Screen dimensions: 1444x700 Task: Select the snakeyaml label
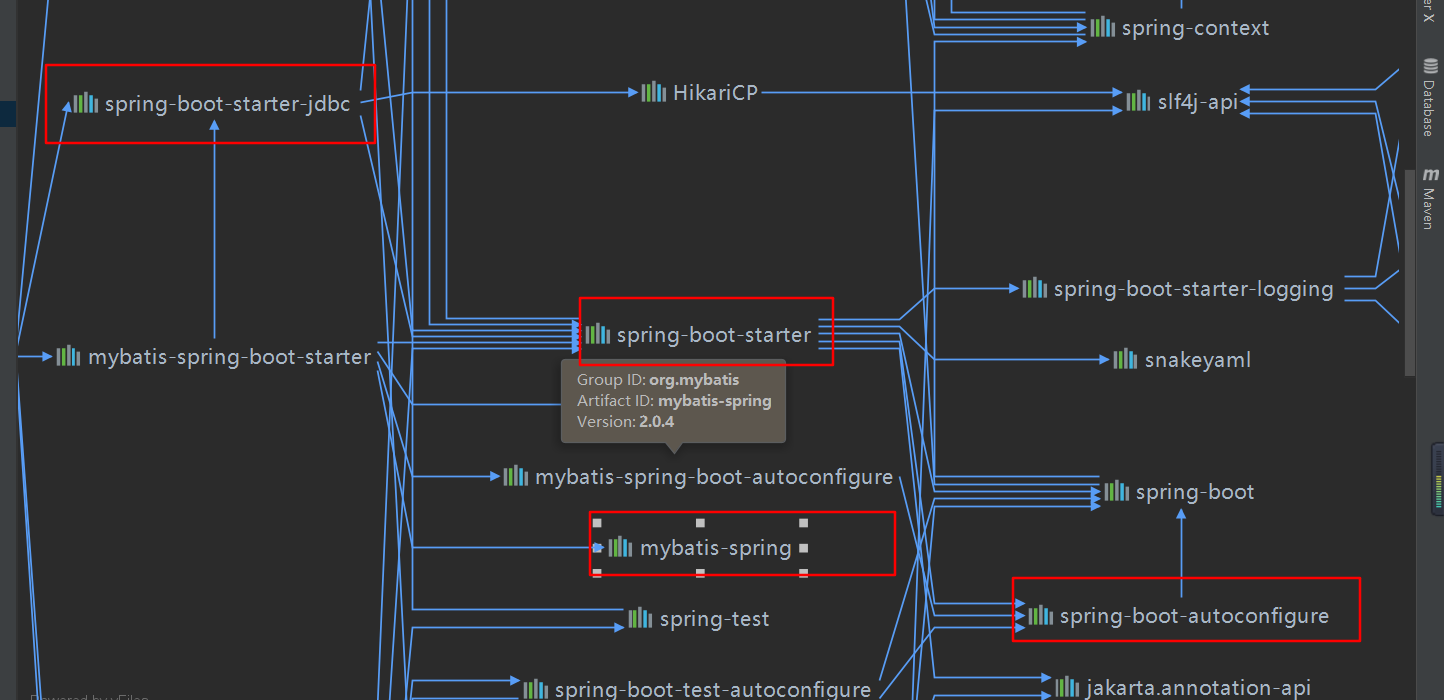[x=1198, y=360]
